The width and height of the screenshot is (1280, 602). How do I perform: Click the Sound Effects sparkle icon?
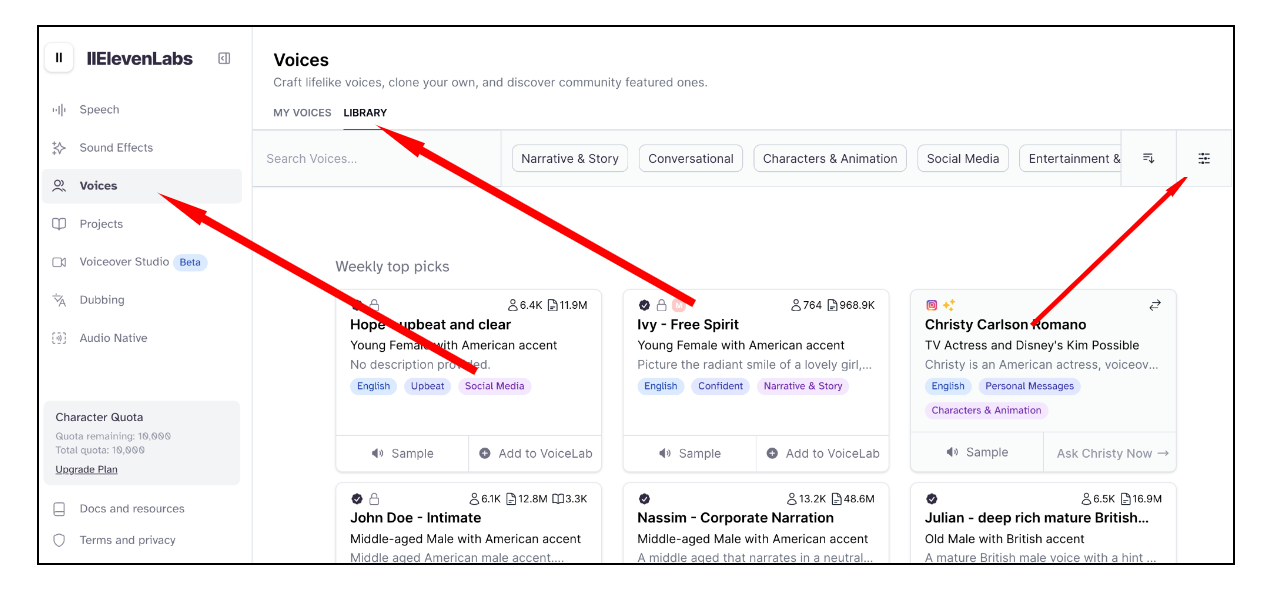59,148
